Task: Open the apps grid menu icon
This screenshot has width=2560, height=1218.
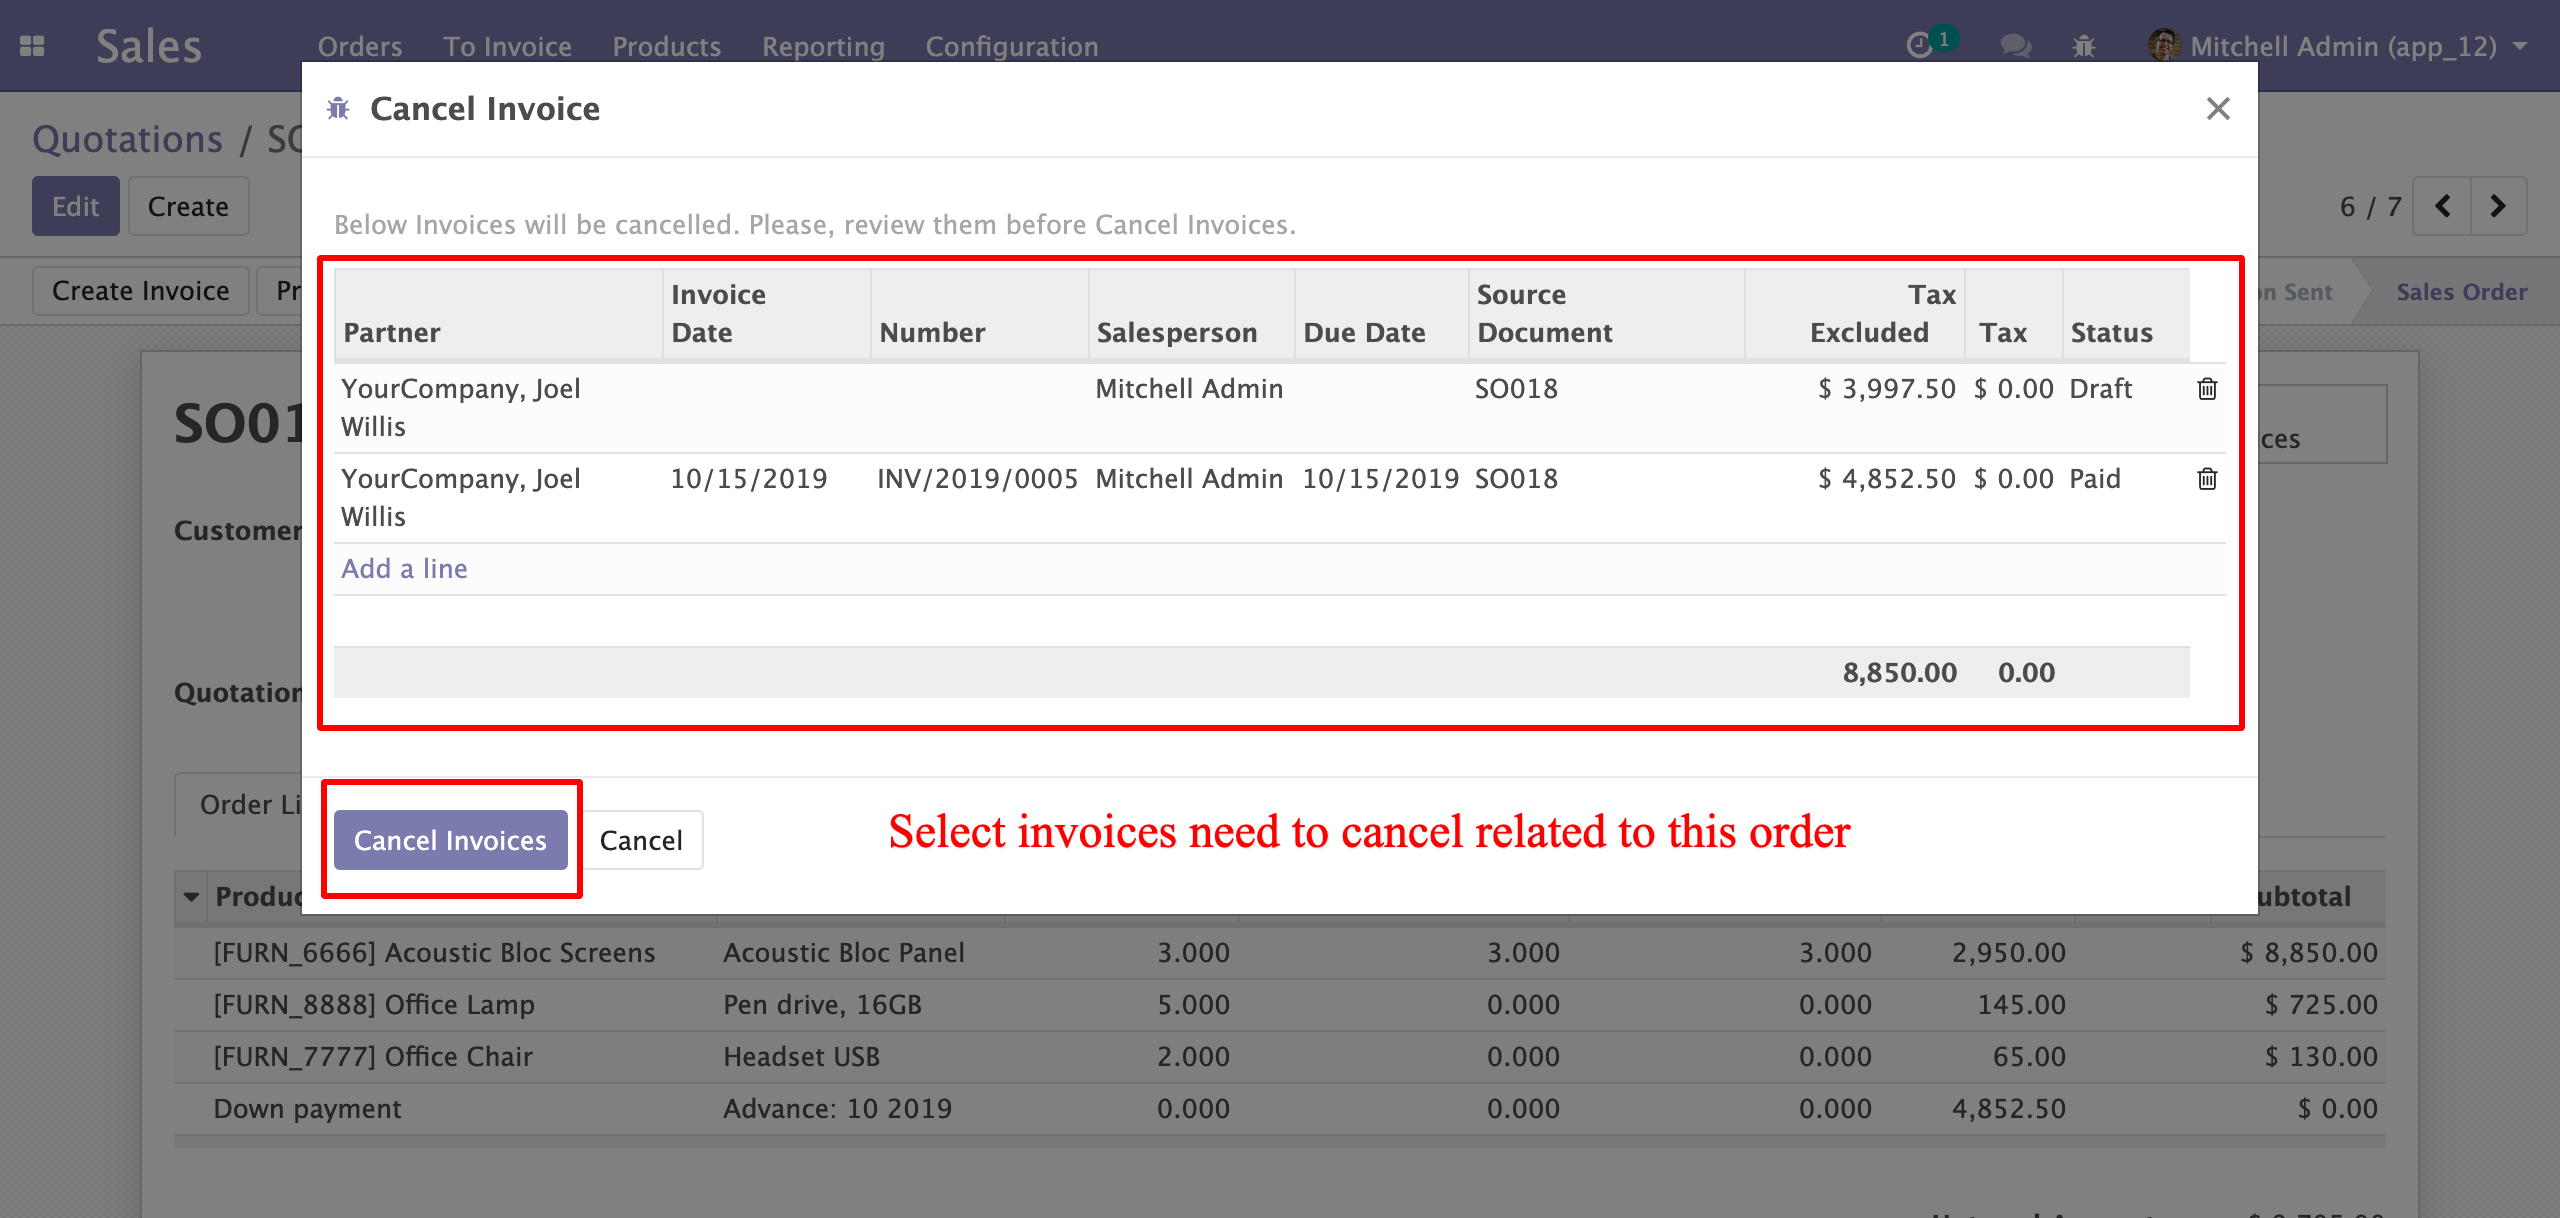Action: [x=32, y=46]
